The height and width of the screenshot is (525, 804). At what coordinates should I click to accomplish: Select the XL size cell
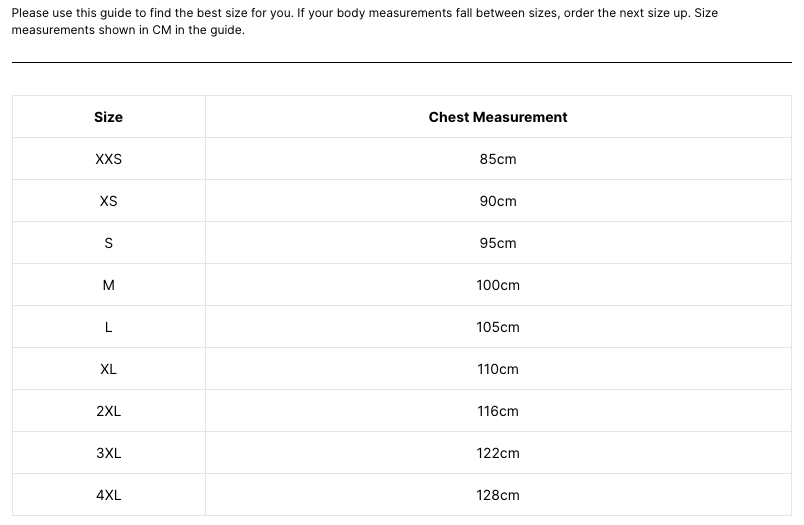pyautogui.click(x=108, y=369)
